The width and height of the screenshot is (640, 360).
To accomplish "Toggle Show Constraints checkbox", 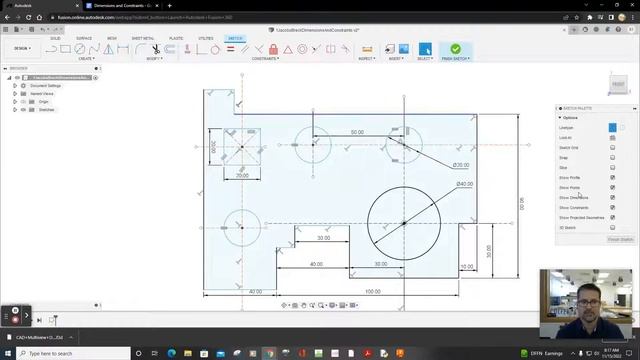I will click(612, 207).
